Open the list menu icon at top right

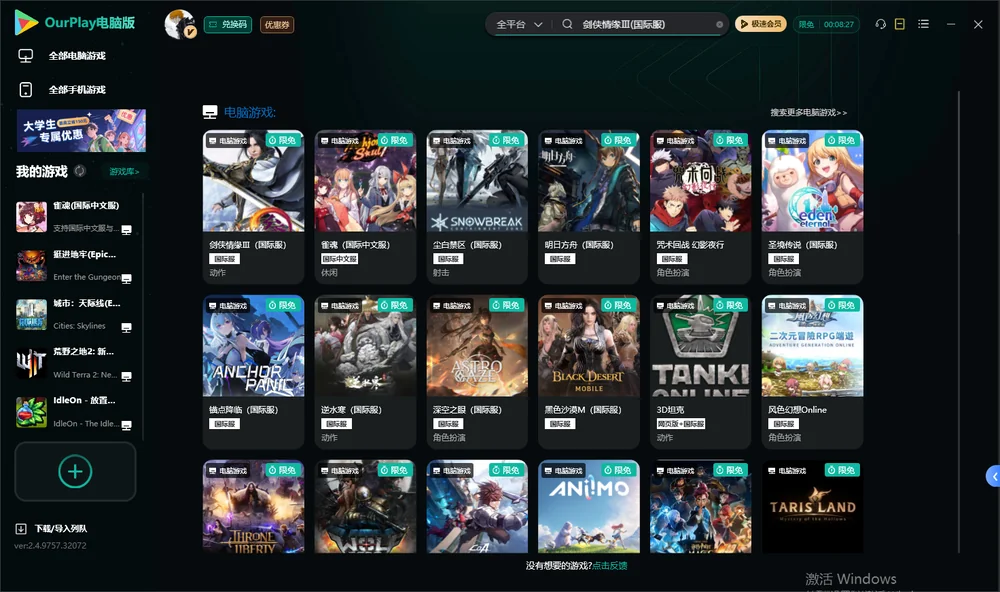923,24
